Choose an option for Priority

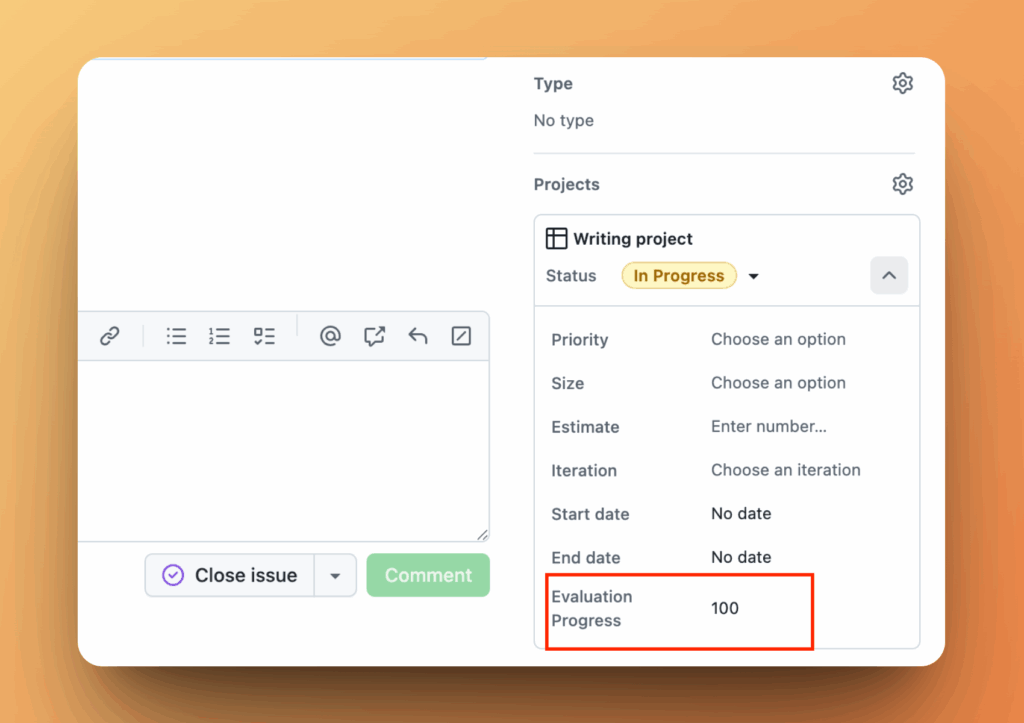tap(778, 339)
